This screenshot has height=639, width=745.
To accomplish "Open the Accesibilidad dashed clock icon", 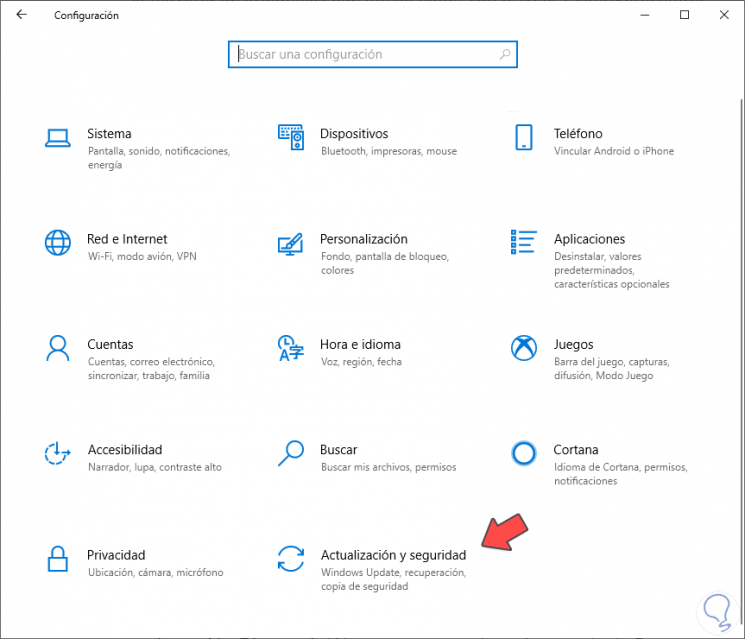I will [x=57, y=453].
